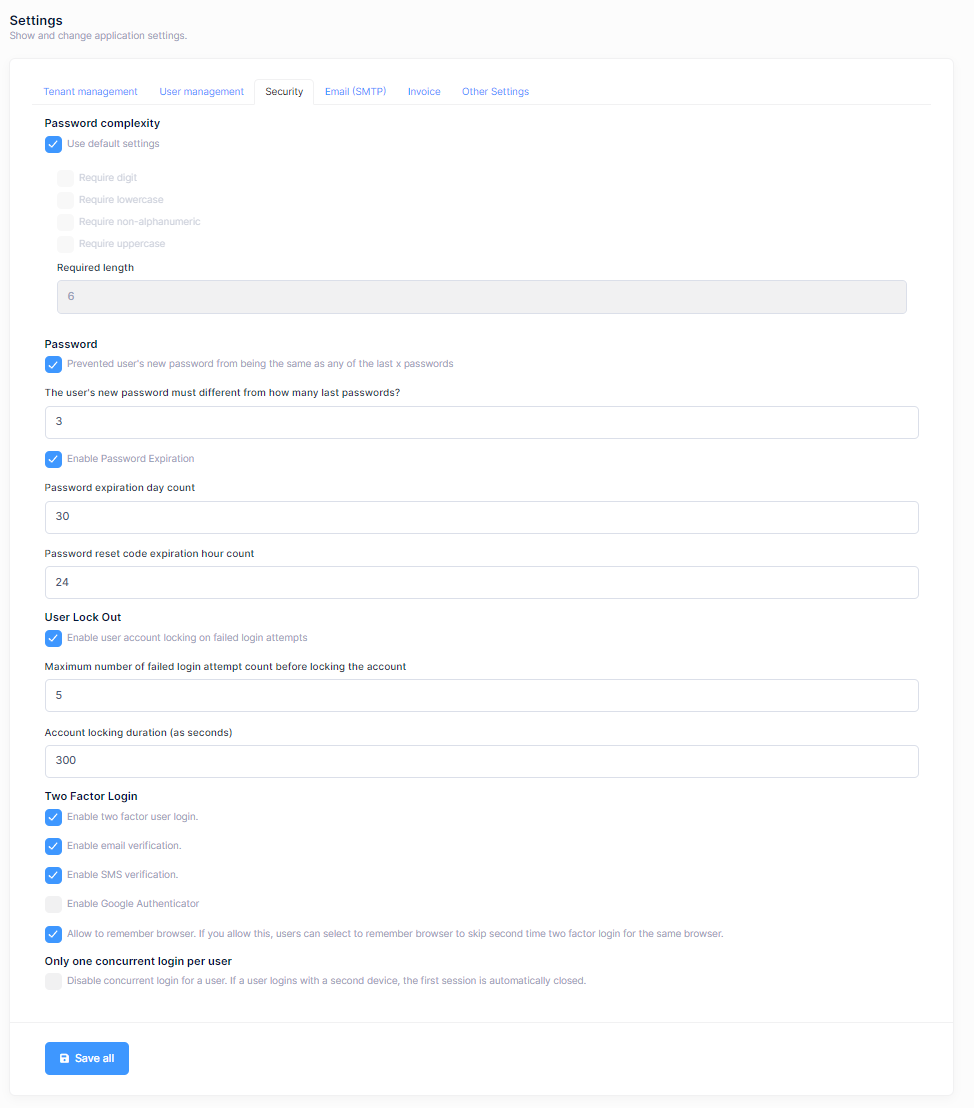Click the Save all button
Image resolution: width=974 pixels, height=1108 pixels.
87,1059
